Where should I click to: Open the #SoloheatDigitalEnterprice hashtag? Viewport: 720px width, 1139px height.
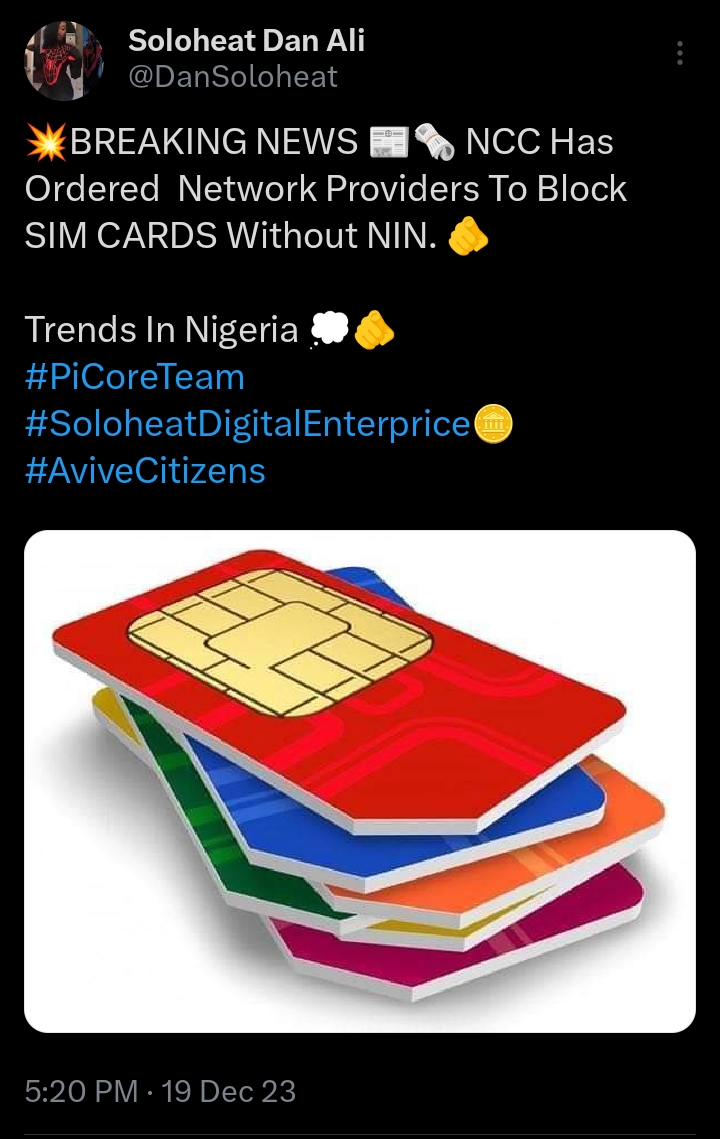(248, 424)
